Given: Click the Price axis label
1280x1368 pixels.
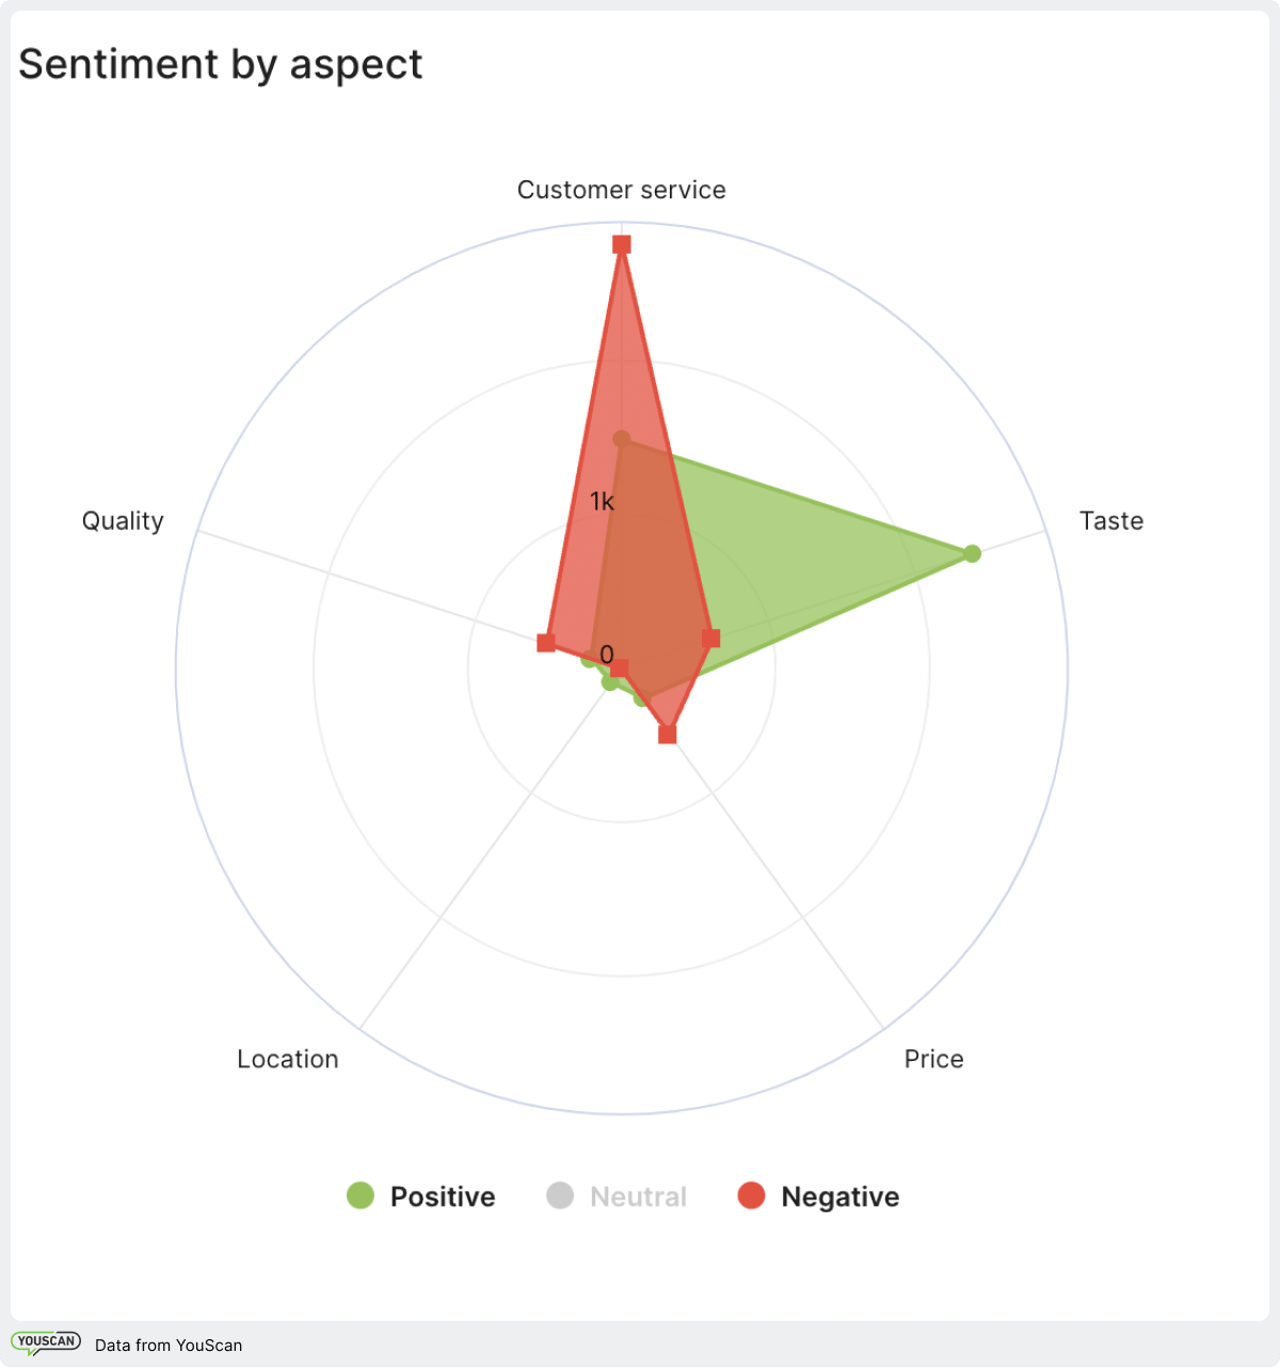Looking at the screenshot, I should [933, 1059].
